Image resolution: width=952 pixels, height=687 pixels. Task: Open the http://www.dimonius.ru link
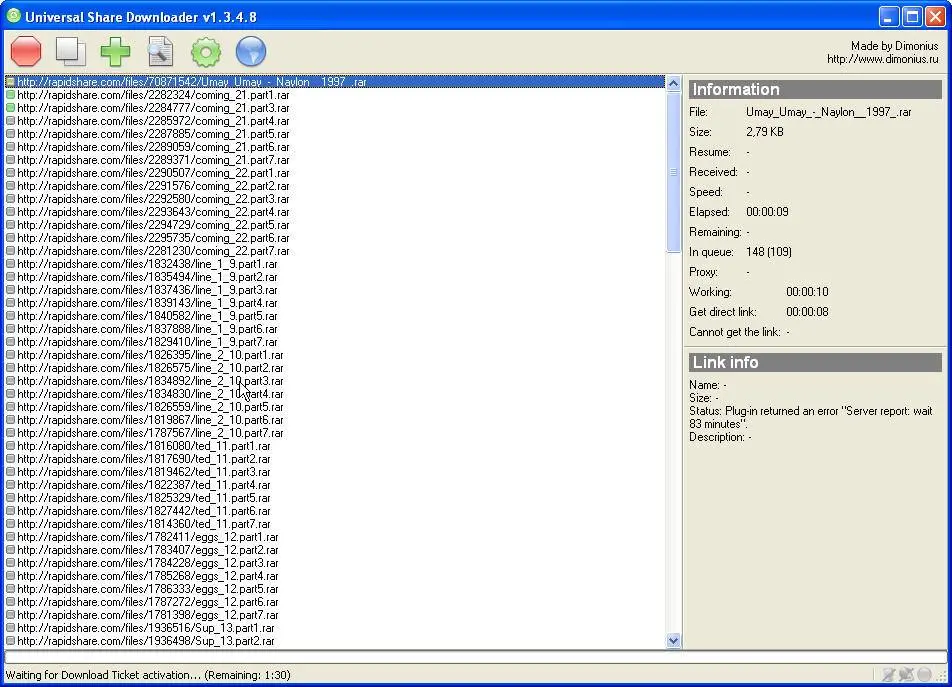coord(882,59)
